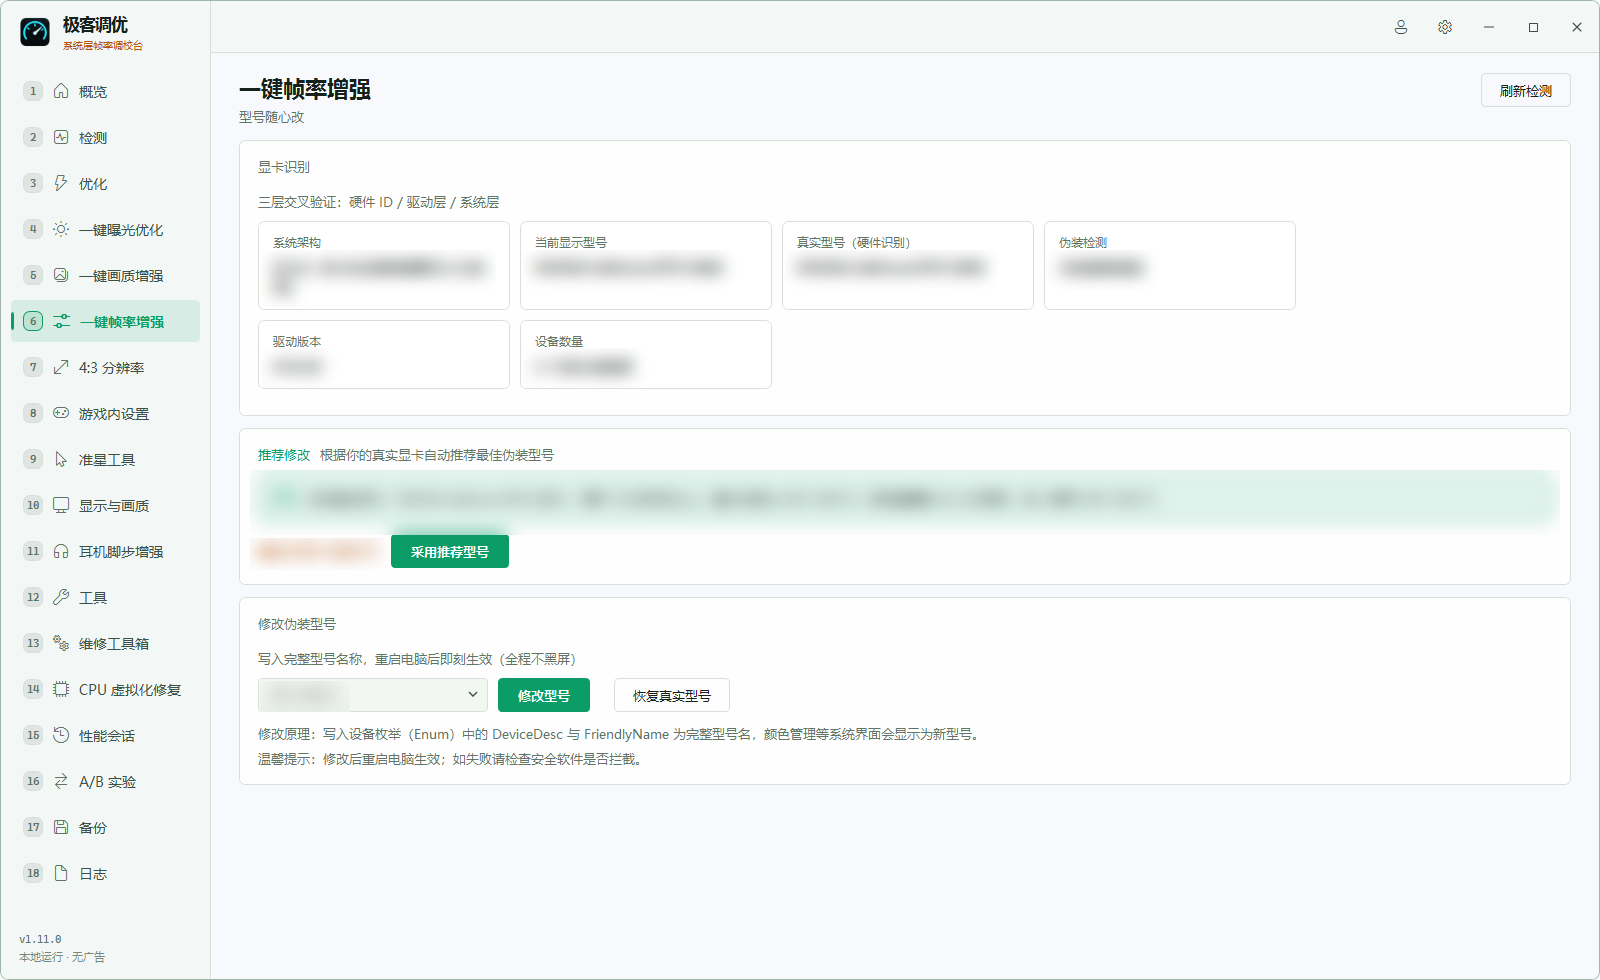Click the 极客调优 app logo
Screen dimensions: 1600x980
(x=35, y=32)
